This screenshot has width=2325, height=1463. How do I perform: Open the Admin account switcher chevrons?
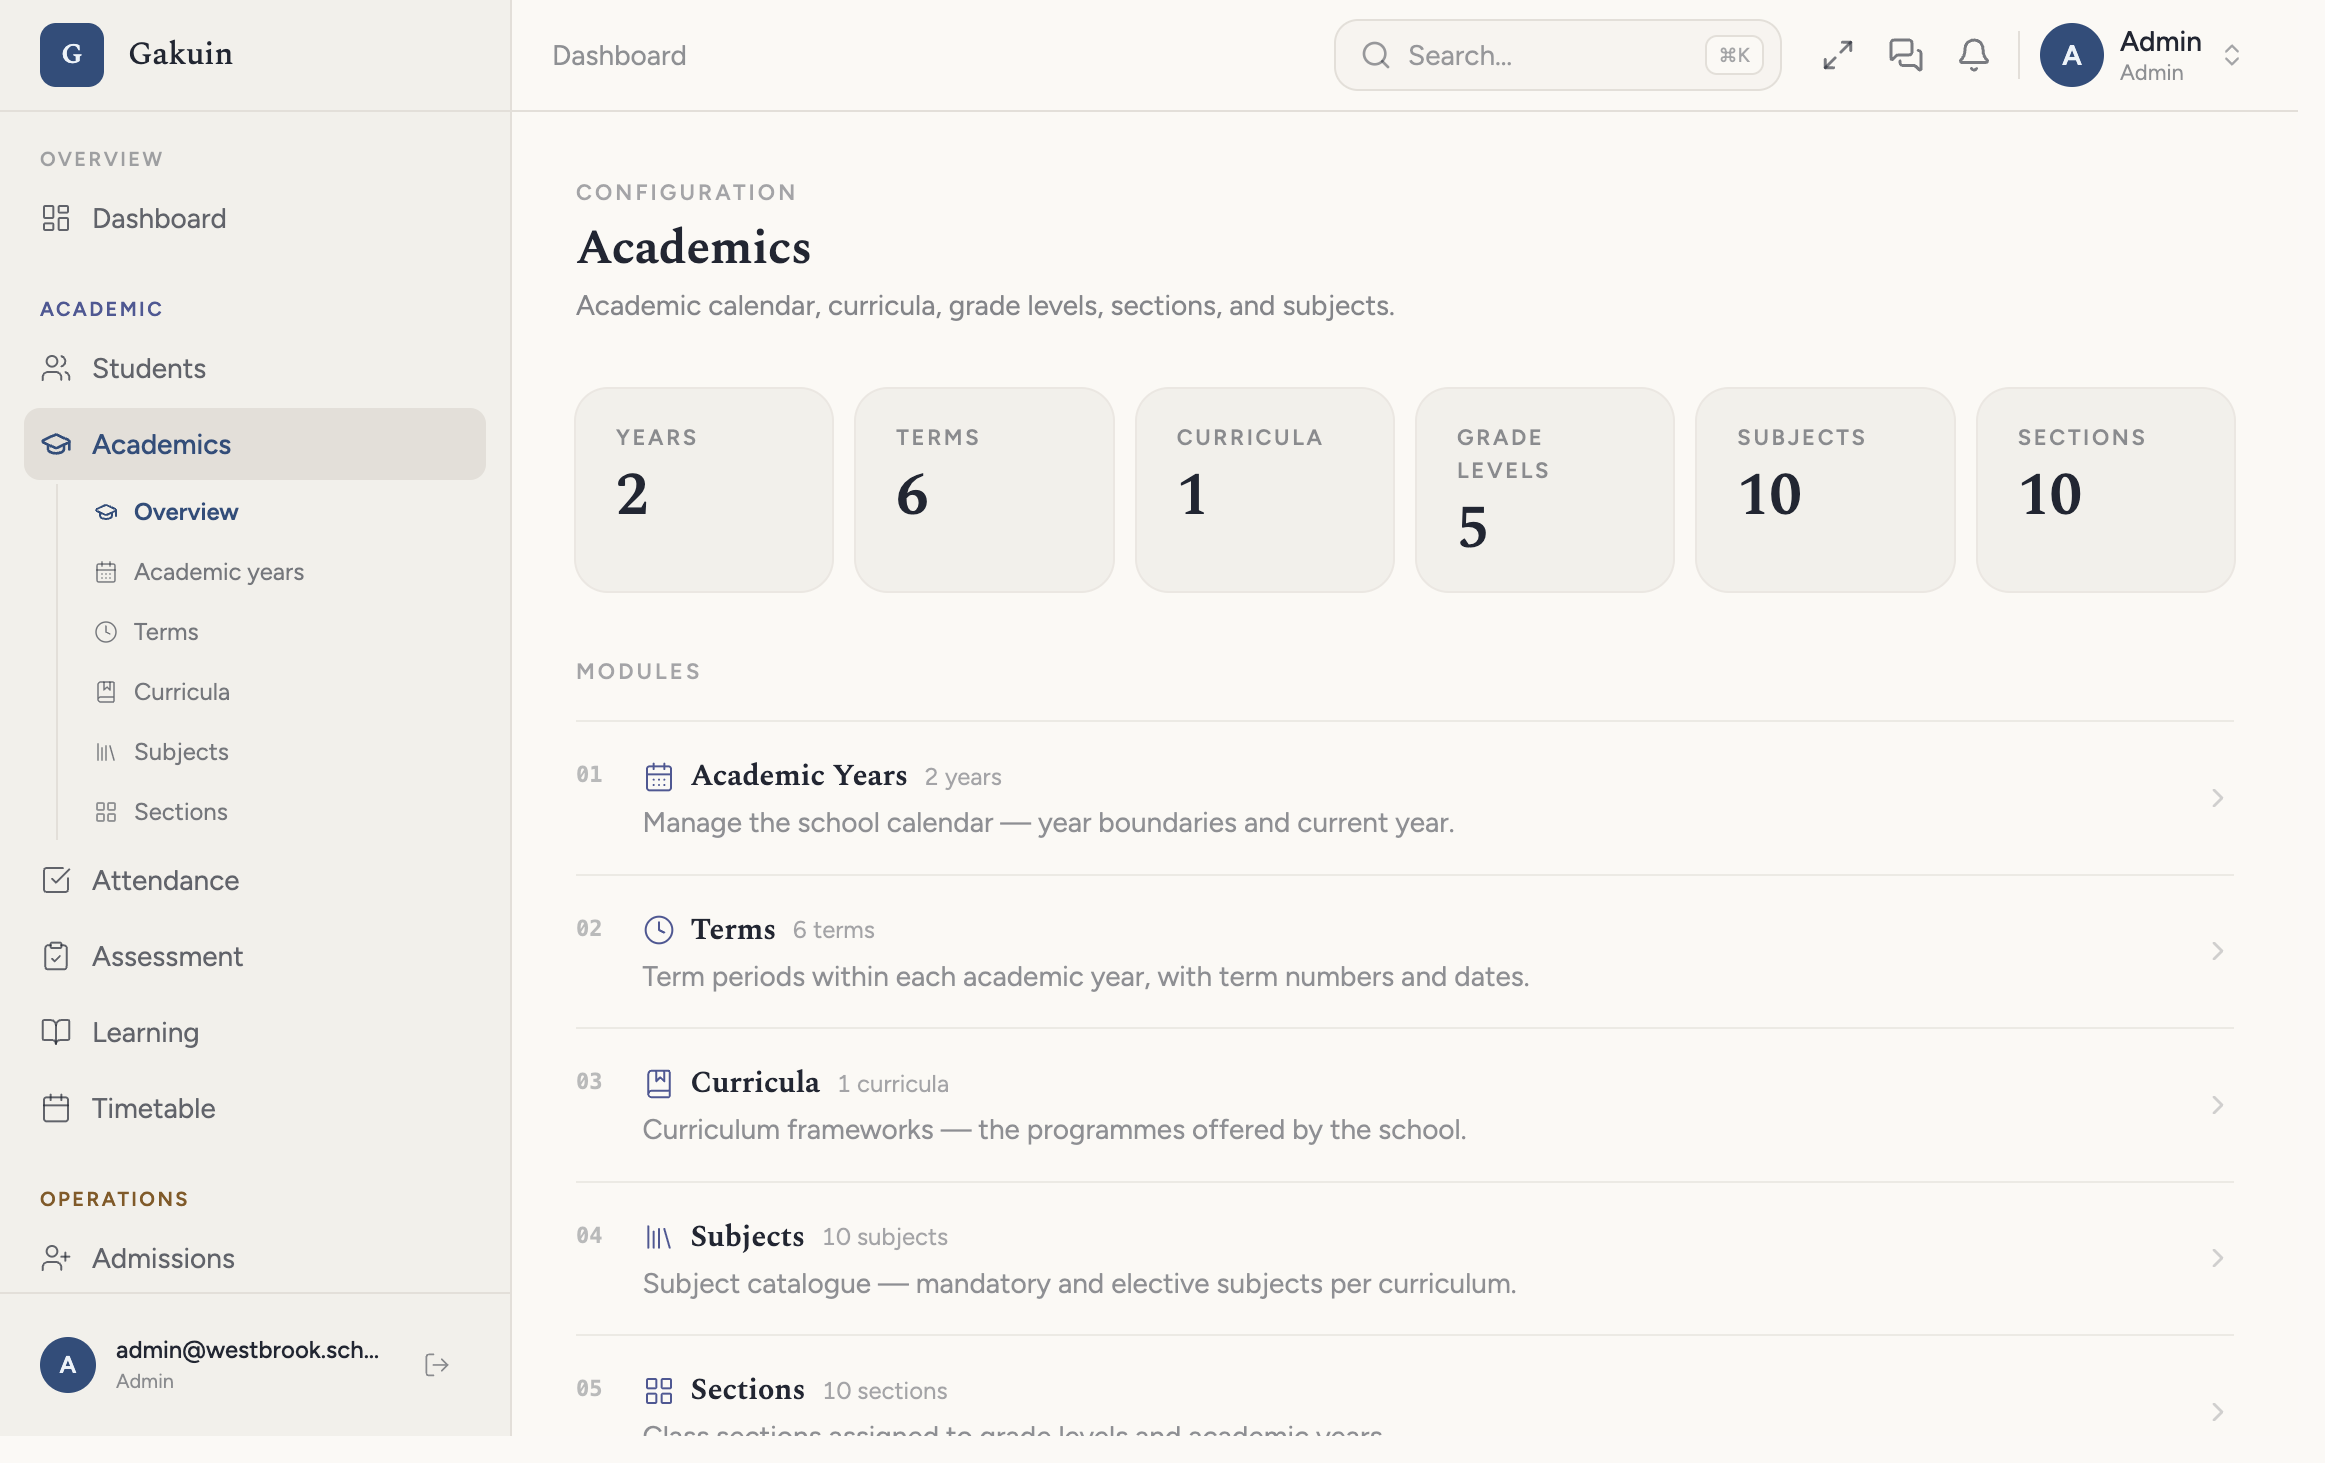point(2232,55)
